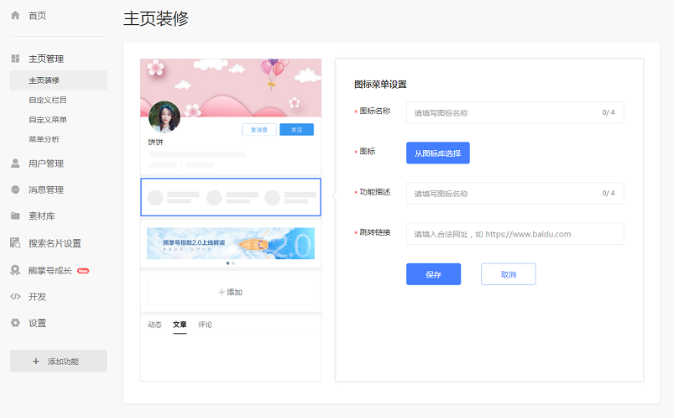Click the profile avatar photo
The width and height of the screenshot is (675, 418).
pos(164,117)
